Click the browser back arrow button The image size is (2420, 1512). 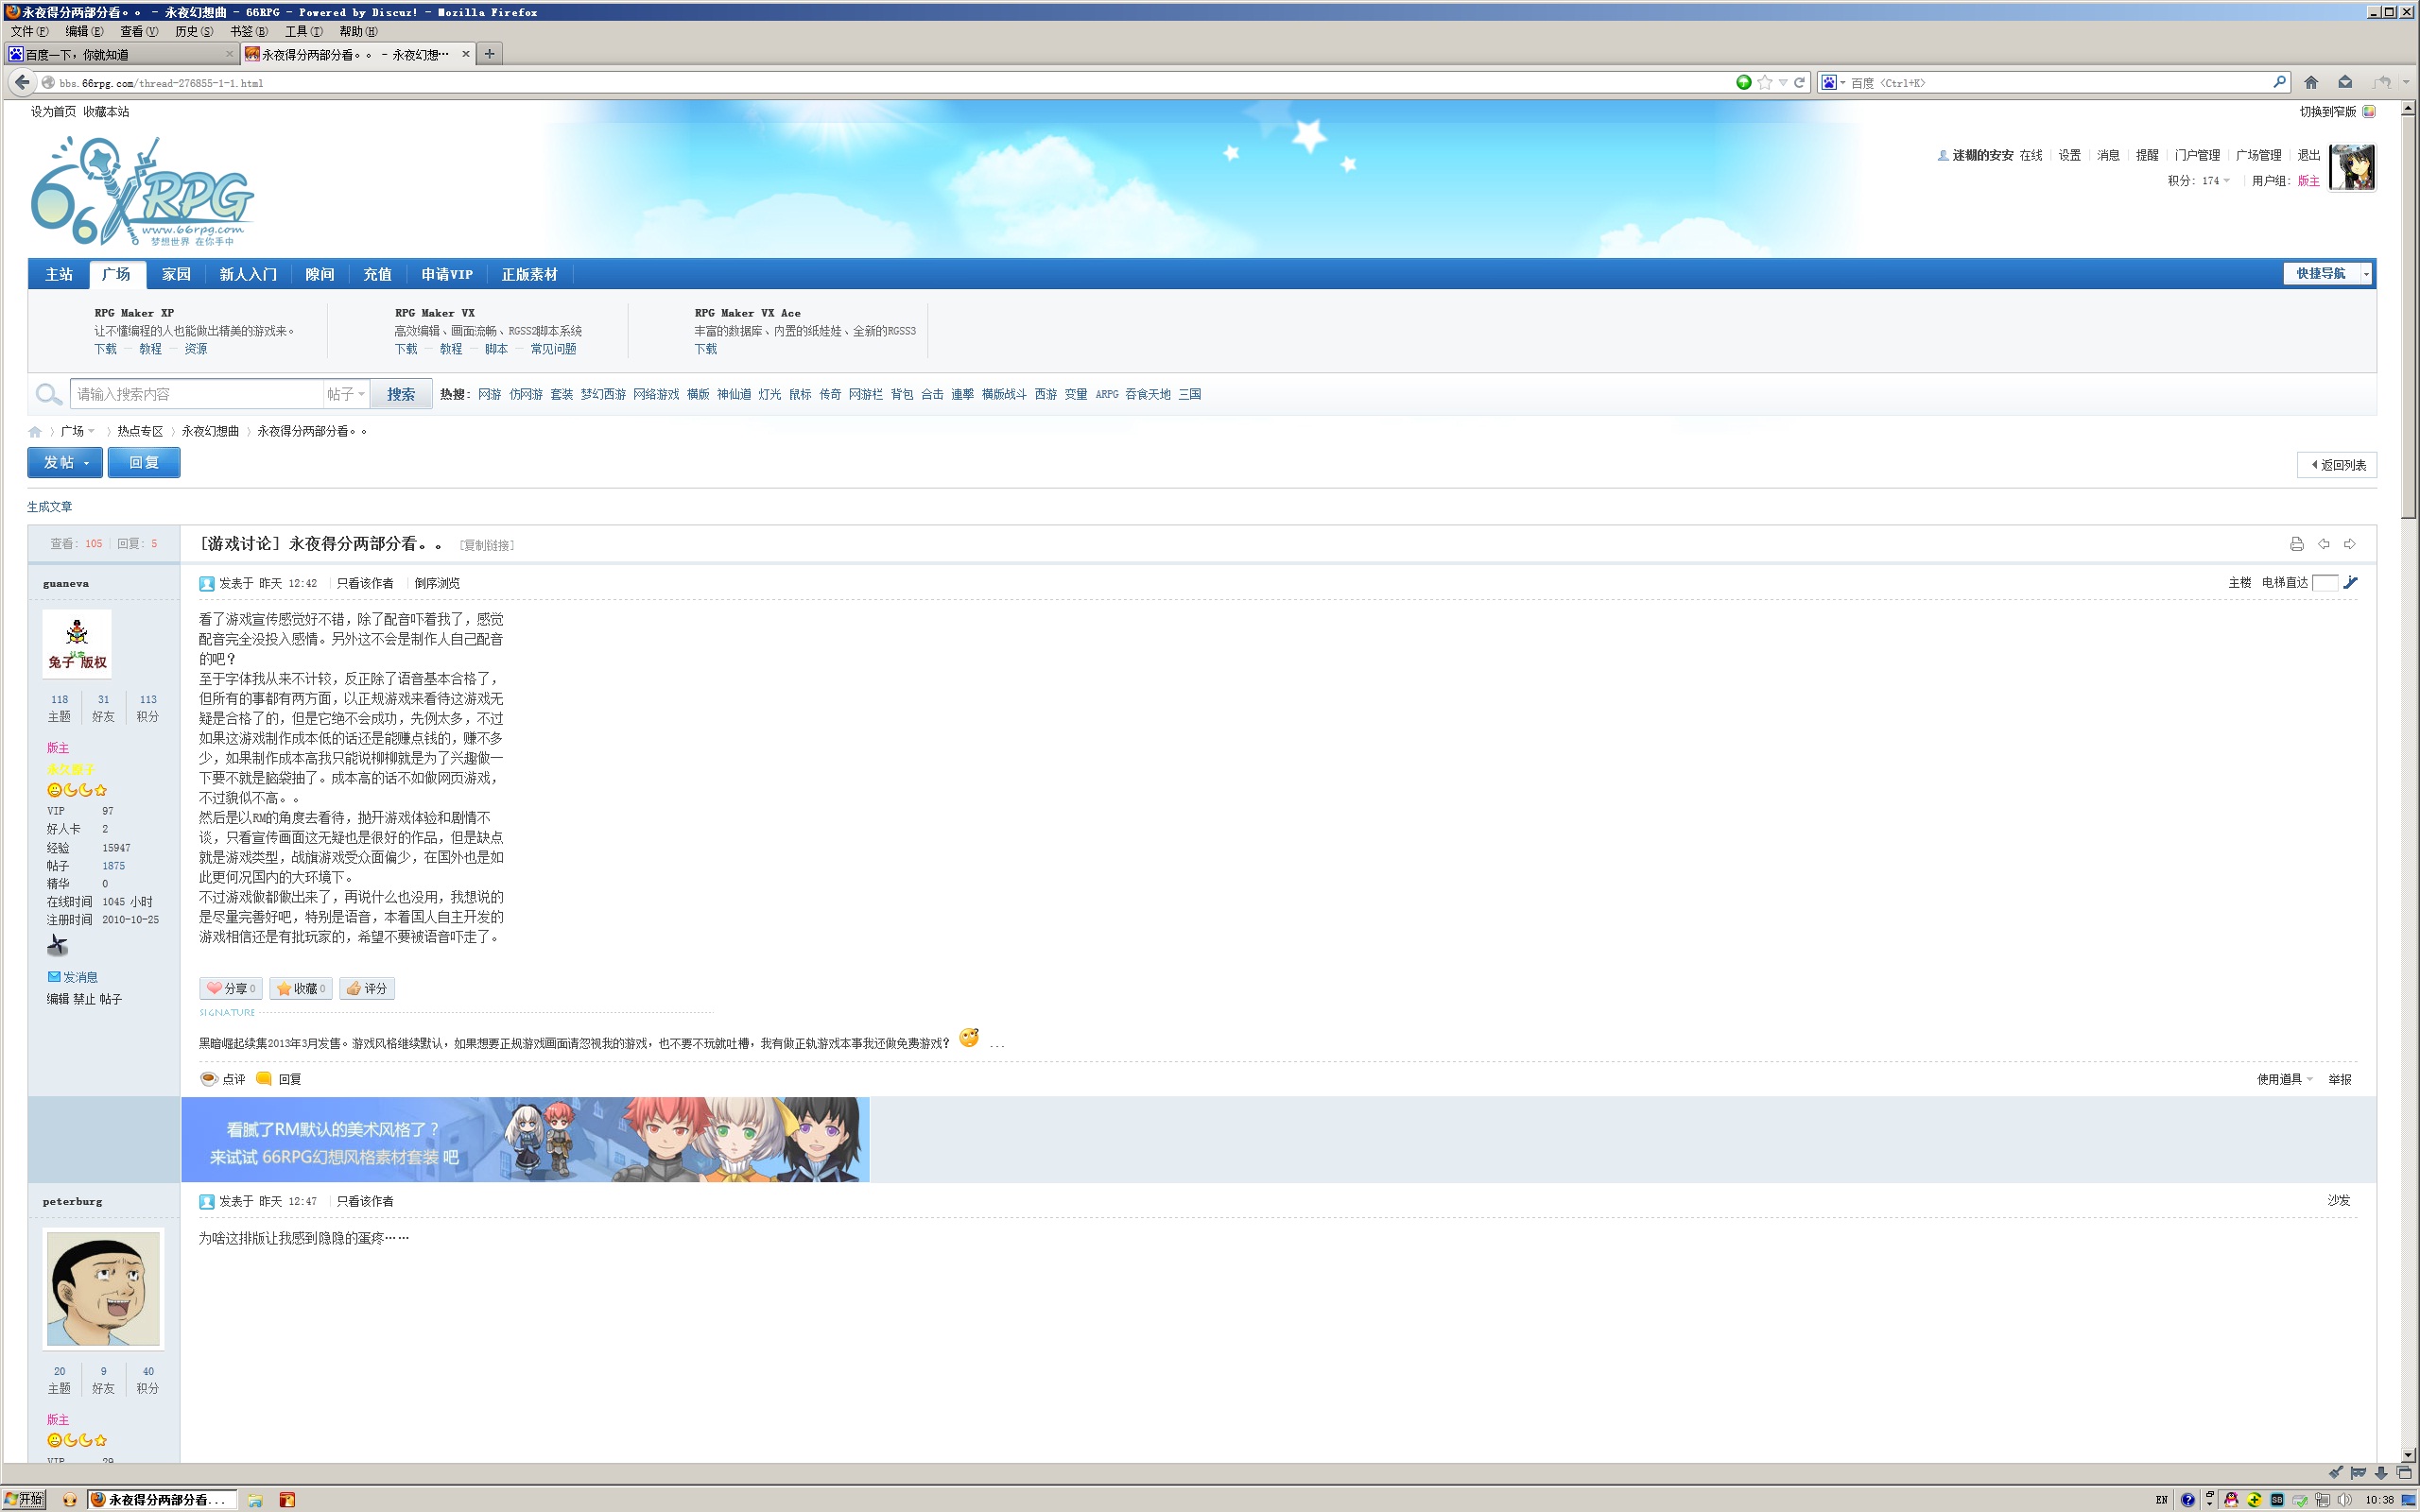point(22,82)
